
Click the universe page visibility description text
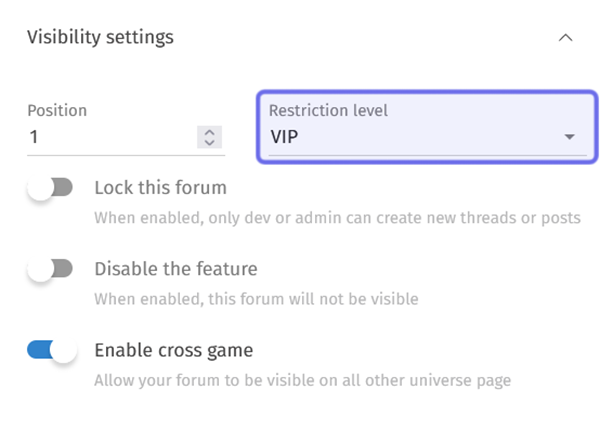click(x=303, y=380)
